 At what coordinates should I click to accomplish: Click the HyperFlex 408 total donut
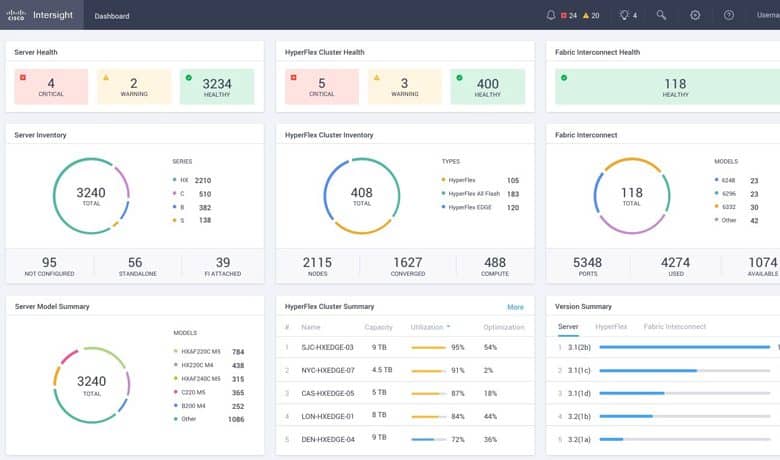pyautogui.click(x=362, y=196)
